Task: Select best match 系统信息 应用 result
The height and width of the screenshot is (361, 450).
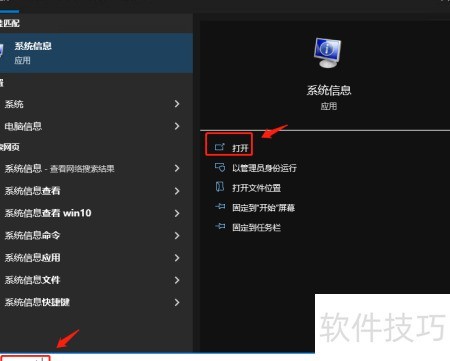Action: (96, 53)
